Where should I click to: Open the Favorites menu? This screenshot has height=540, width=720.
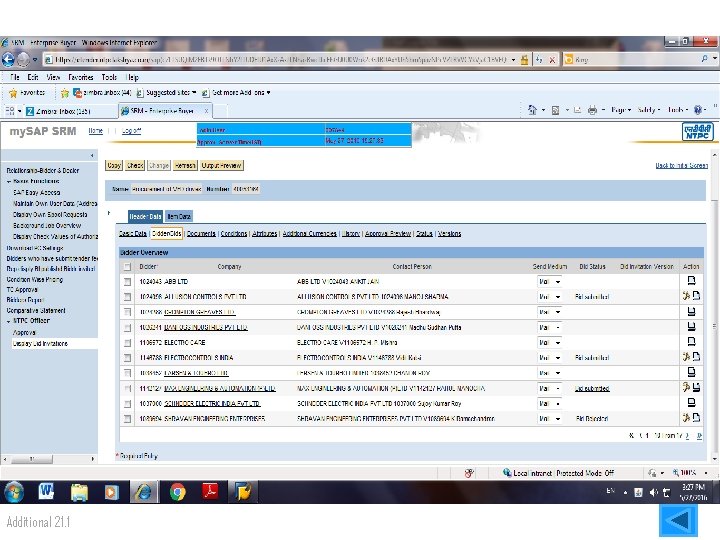(80, 77)
